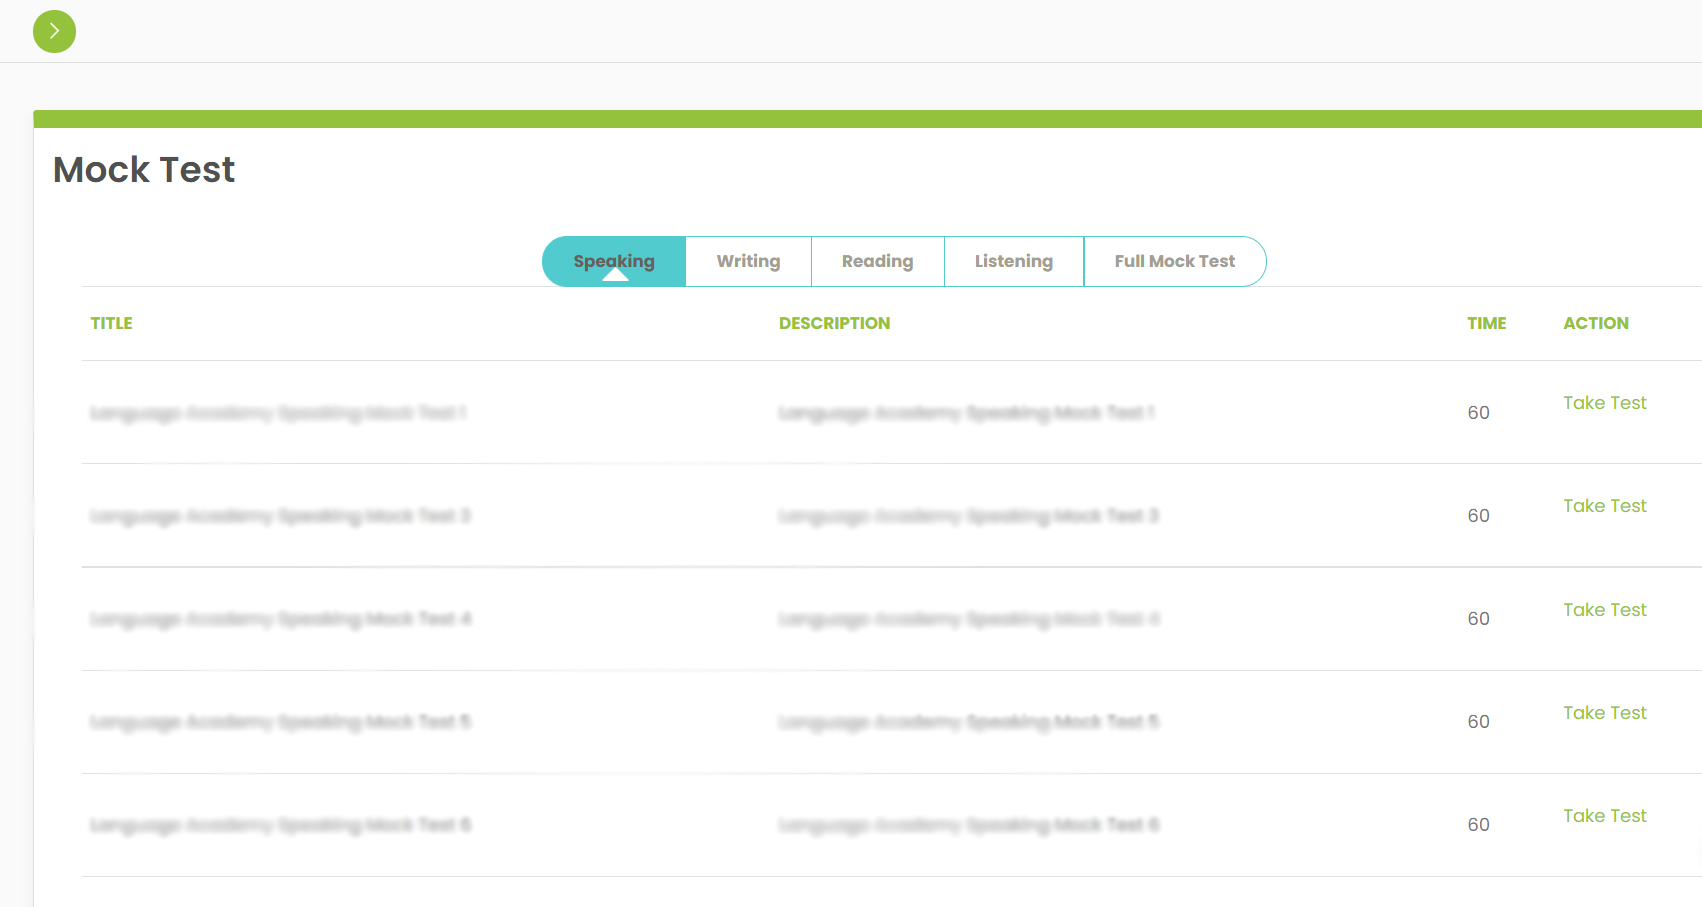Click the Mock Test page heading
Screen dimensions: 1702x907
[143, 169]
